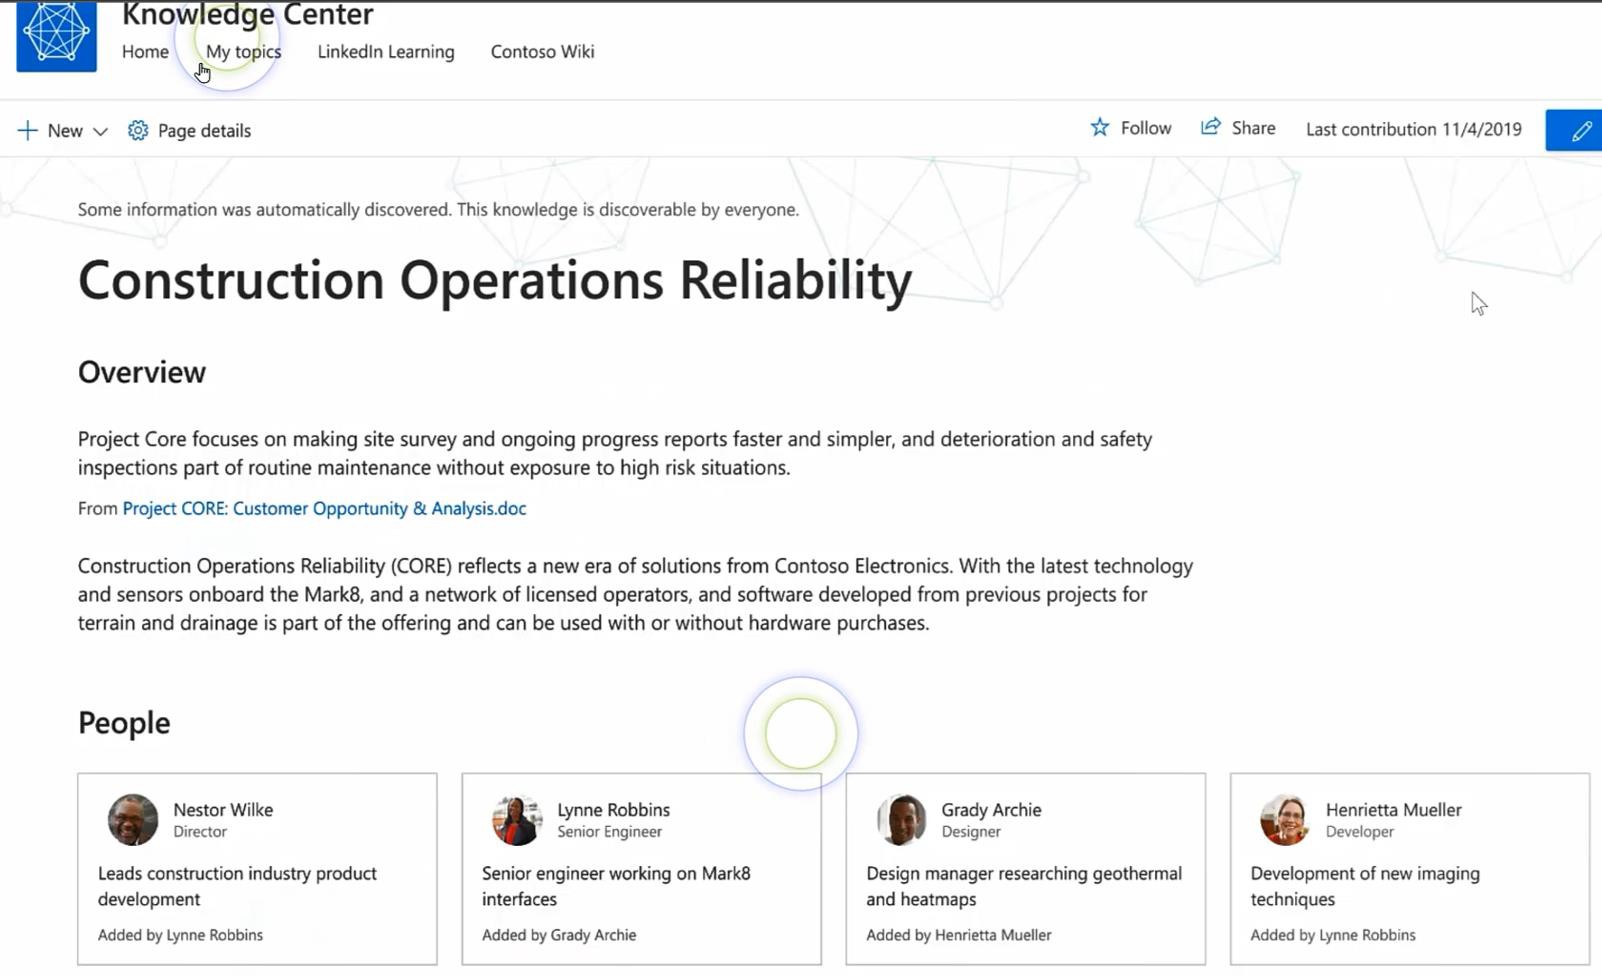Click the People section heading
This screenshot has width=1602, height=977.
pyautogui.click(x=124, y=723)
